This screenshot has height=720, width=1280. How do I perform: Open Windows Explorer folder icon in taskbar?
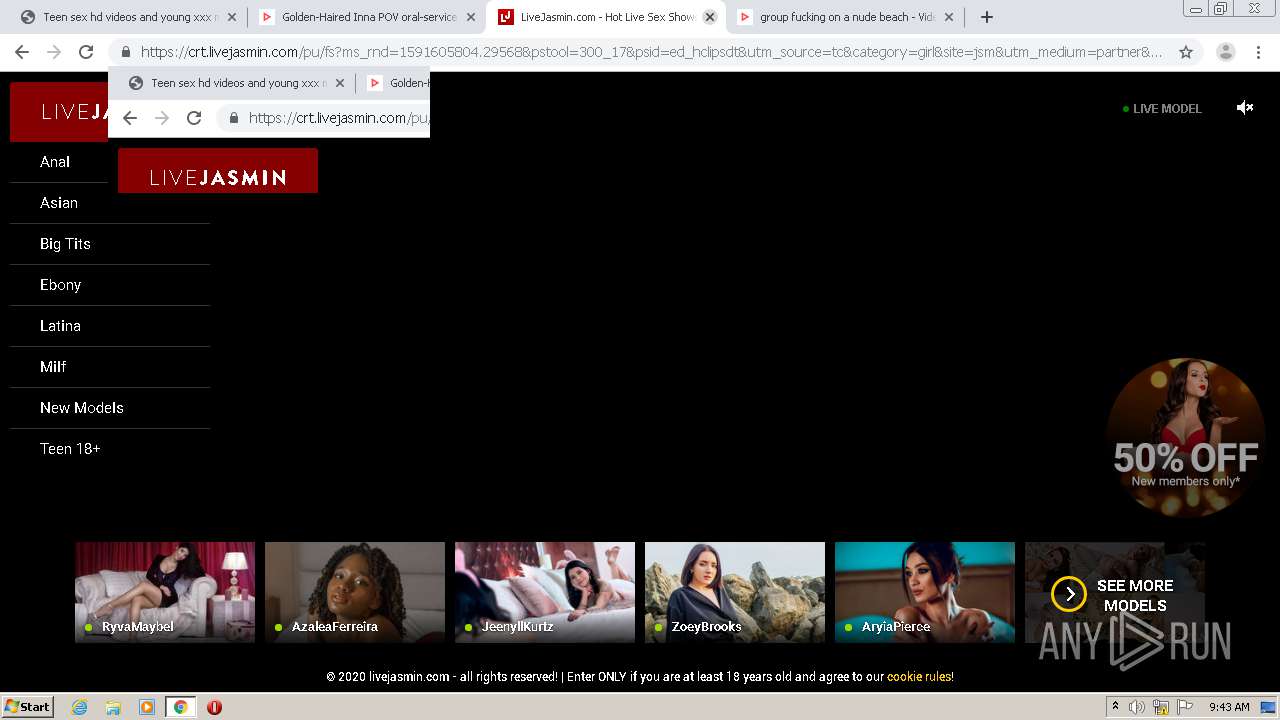coord(113,707)
